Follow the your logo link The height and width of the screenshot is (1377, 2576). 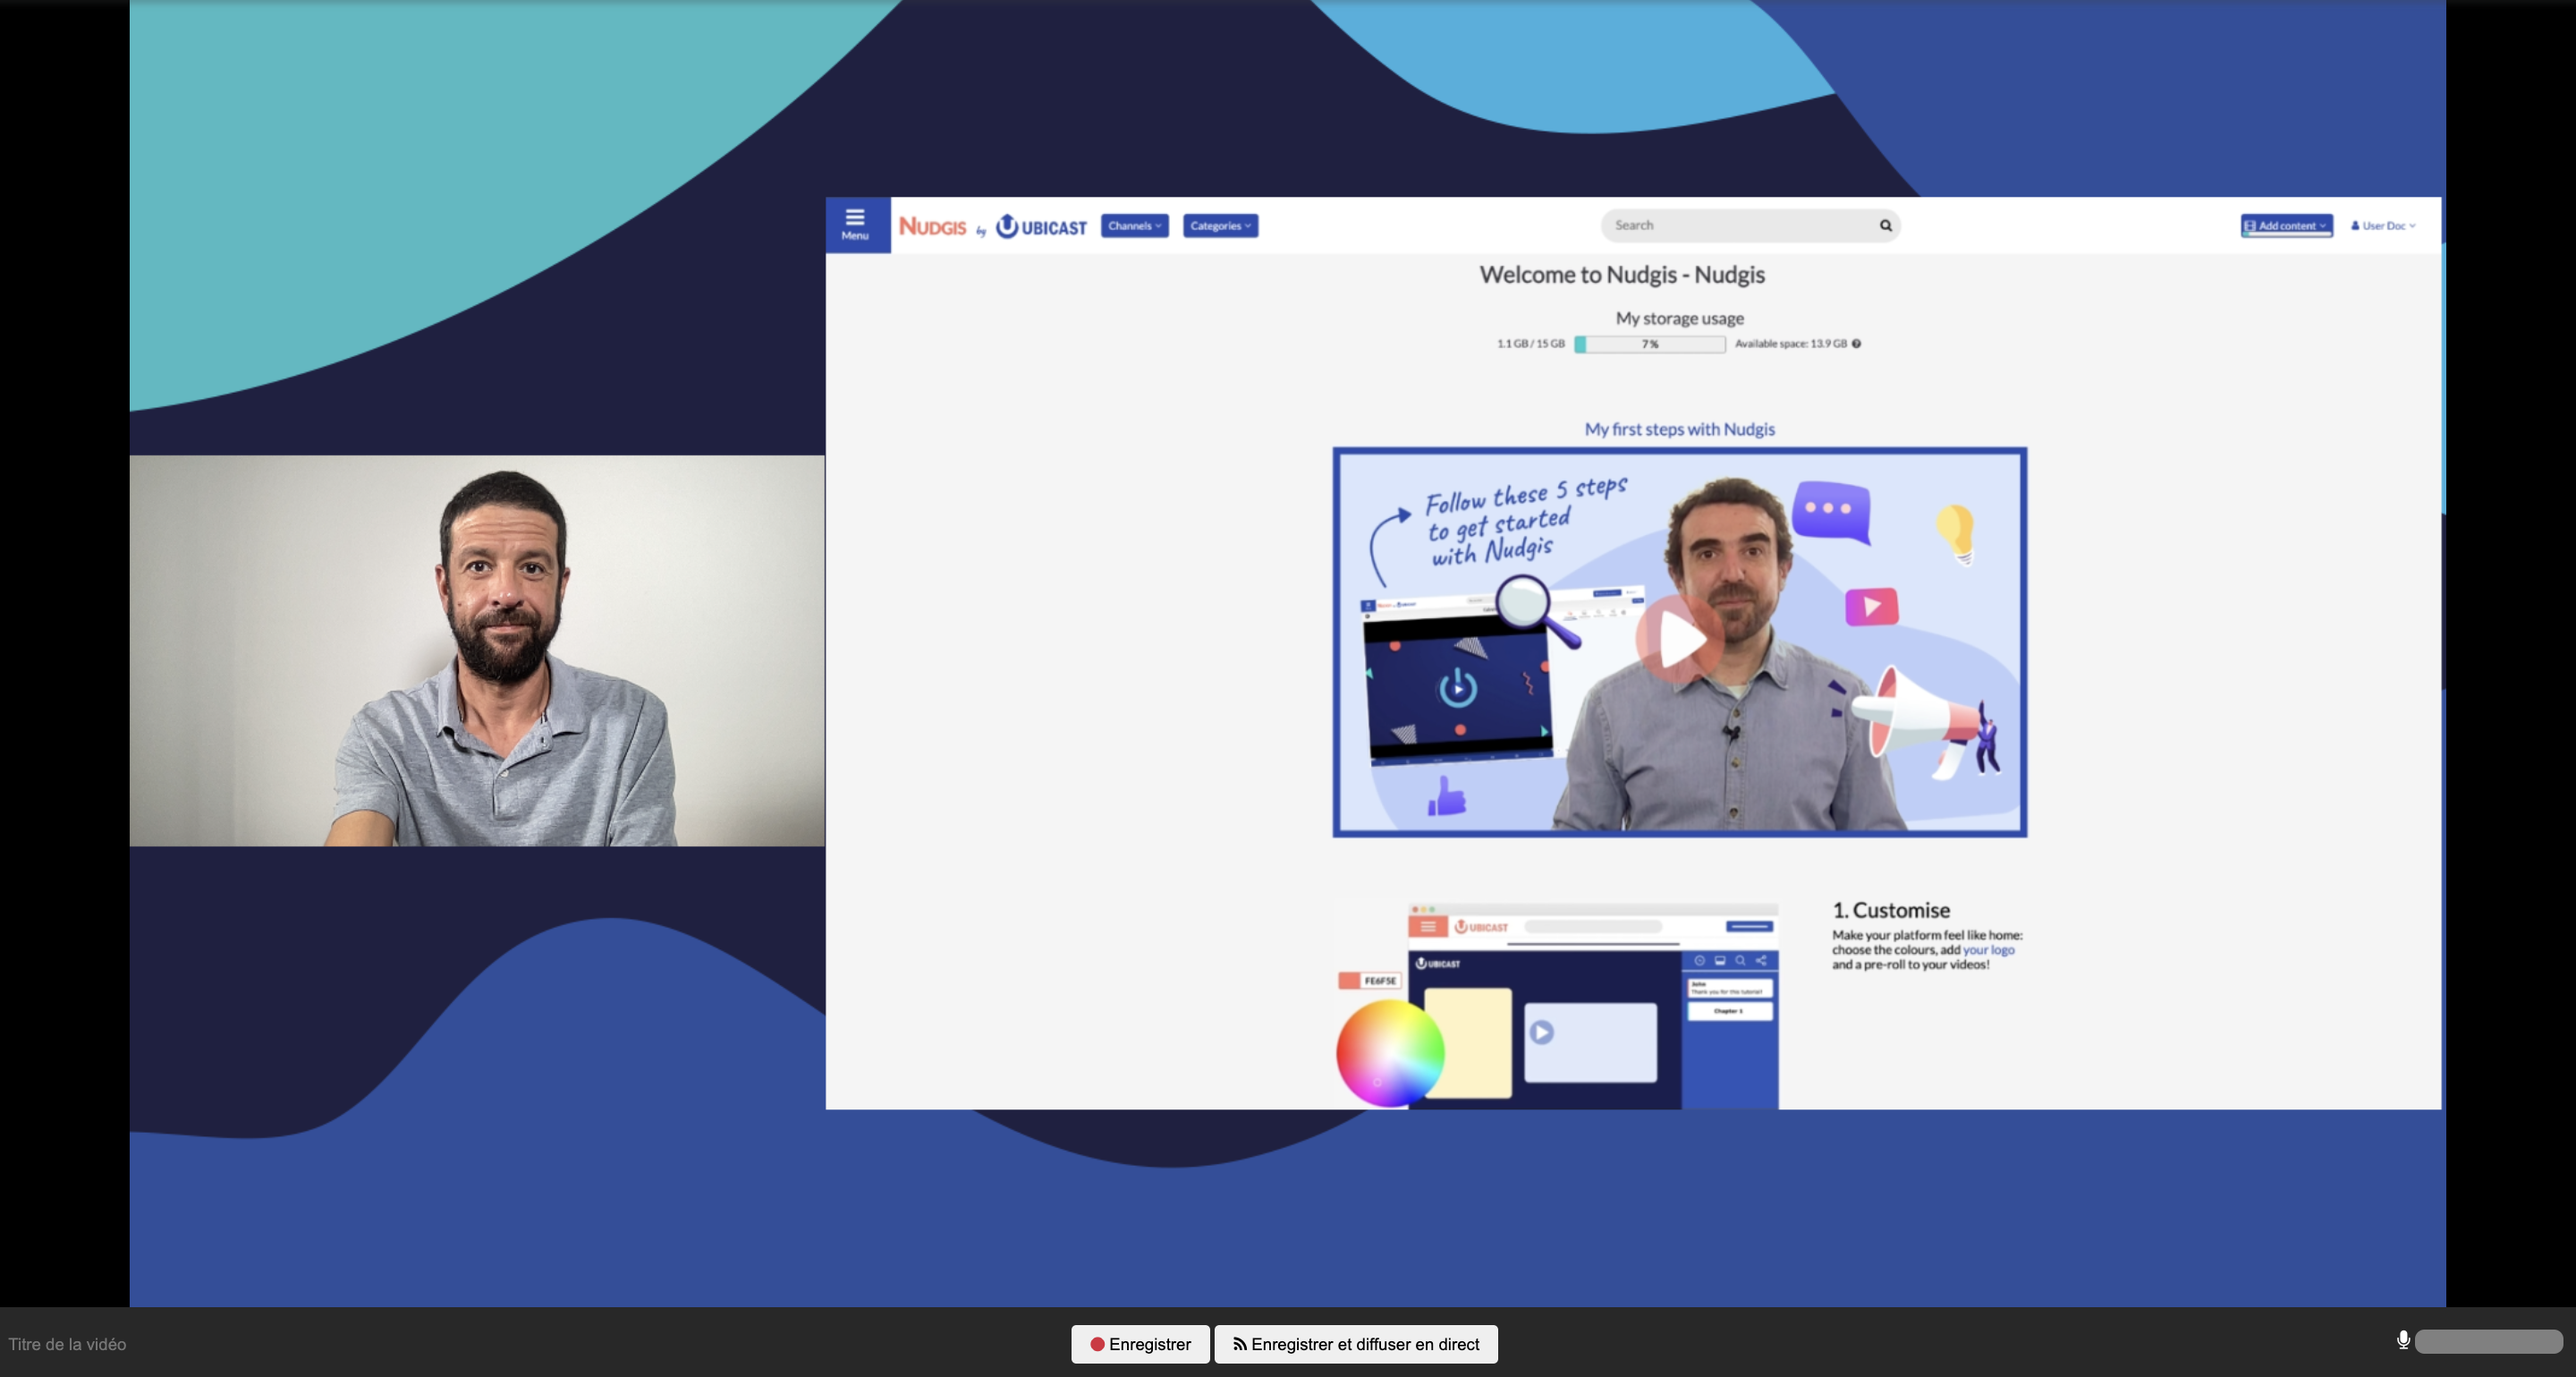[x=1988, y=950]
